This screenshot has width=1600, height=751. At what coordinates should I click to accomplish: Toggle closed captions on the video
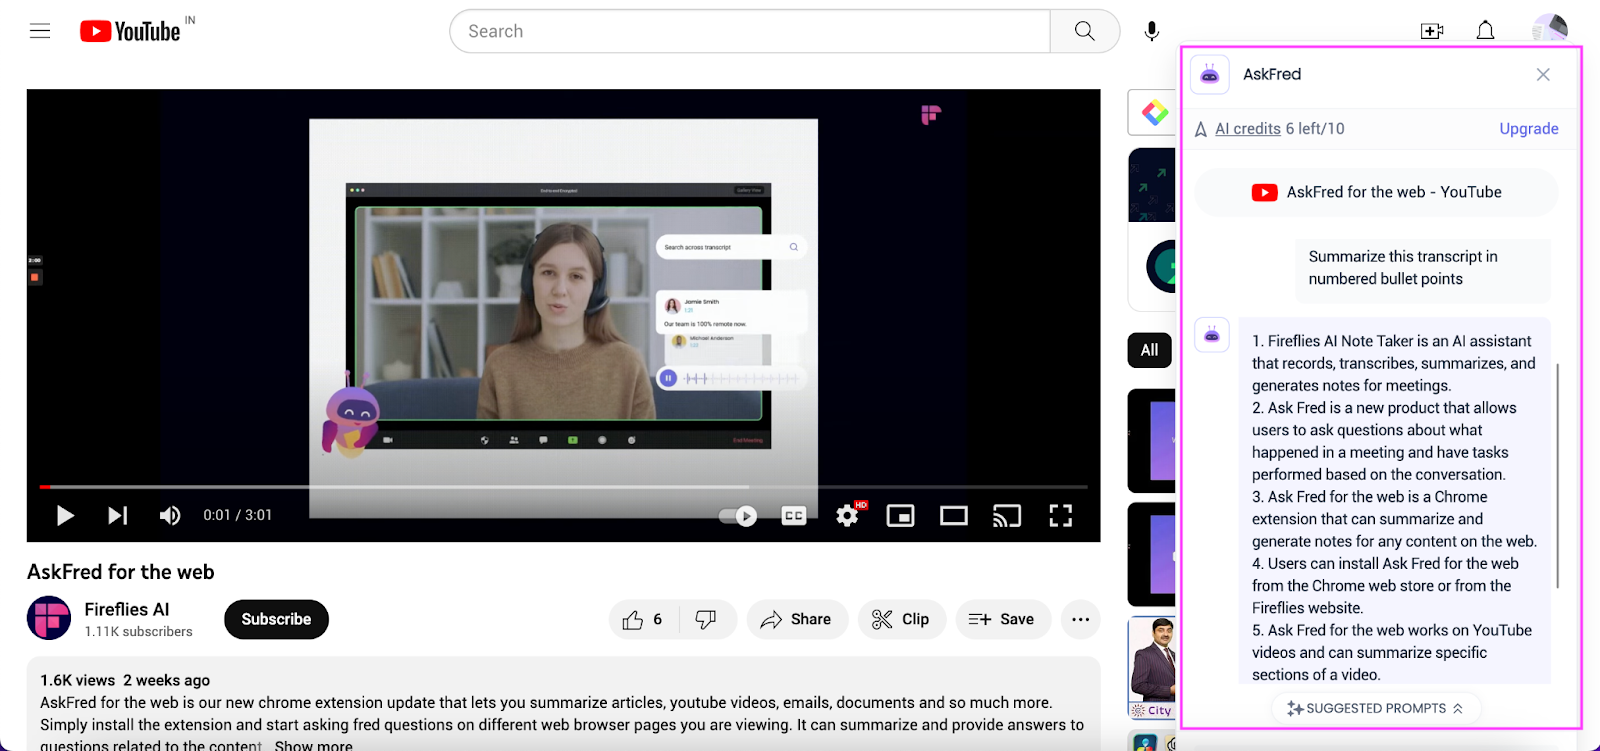point(794,516)
